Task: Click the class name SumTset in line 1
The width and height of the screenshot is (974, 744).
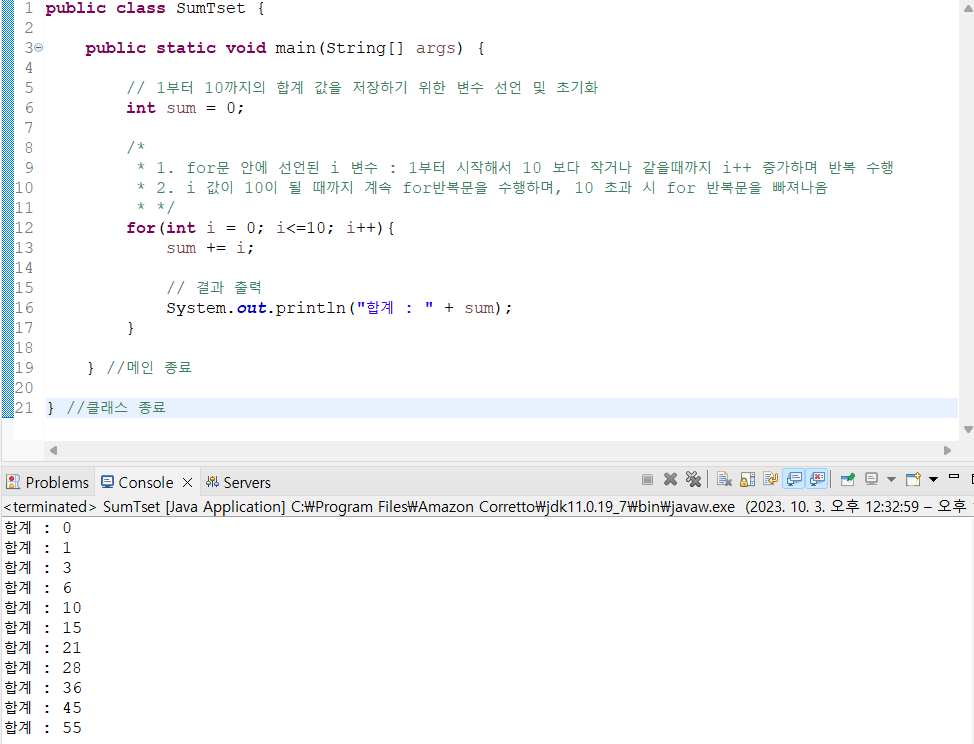Action: pyautogui.click(x=211, y=8)
